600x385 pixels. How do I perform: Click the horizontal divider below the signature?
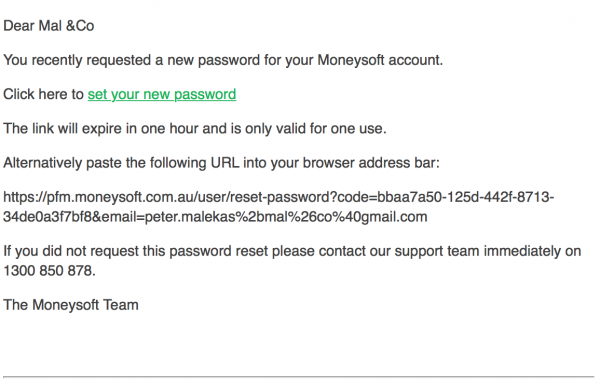click(298, 377)
